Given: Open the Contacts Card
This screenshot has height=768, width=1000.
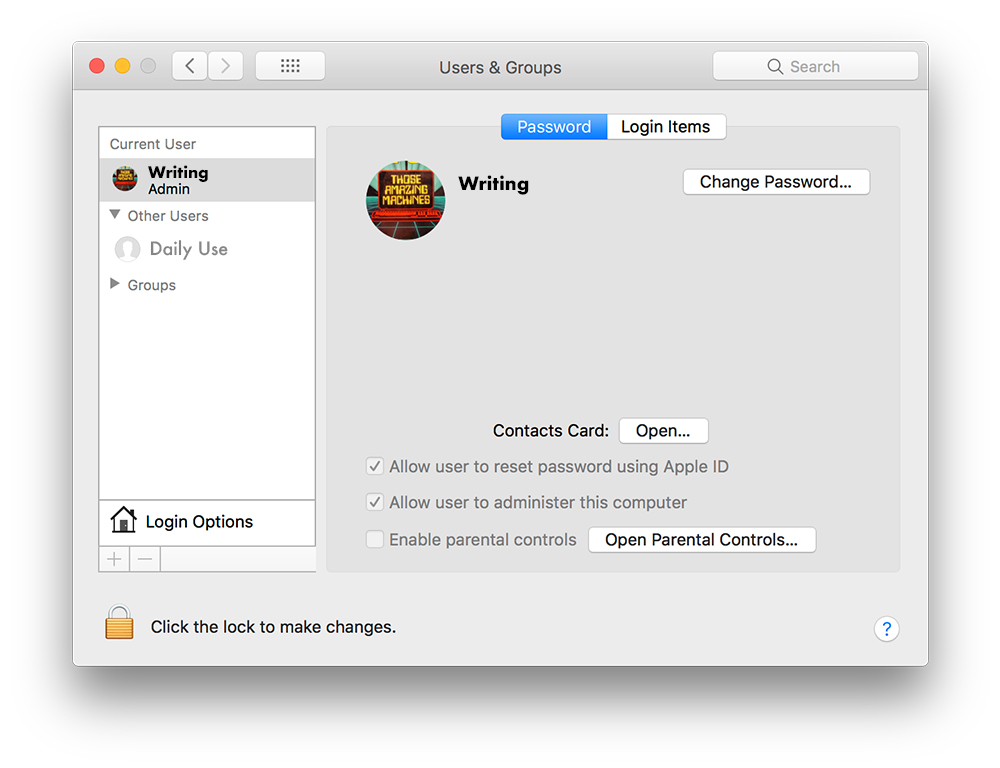Looking at the screenshot, I should pos(663,430).
